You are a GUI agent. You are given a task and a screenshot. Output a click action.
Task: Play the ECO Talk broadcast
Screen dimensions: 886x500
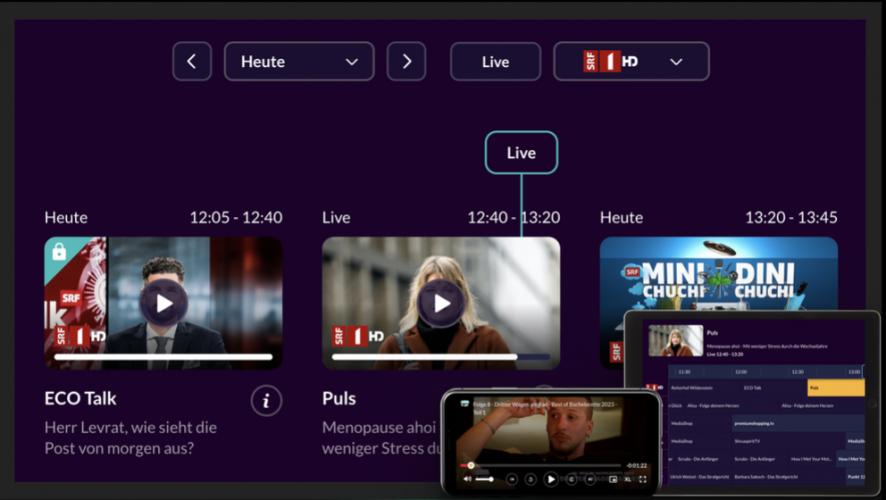[x=164, y=303]
